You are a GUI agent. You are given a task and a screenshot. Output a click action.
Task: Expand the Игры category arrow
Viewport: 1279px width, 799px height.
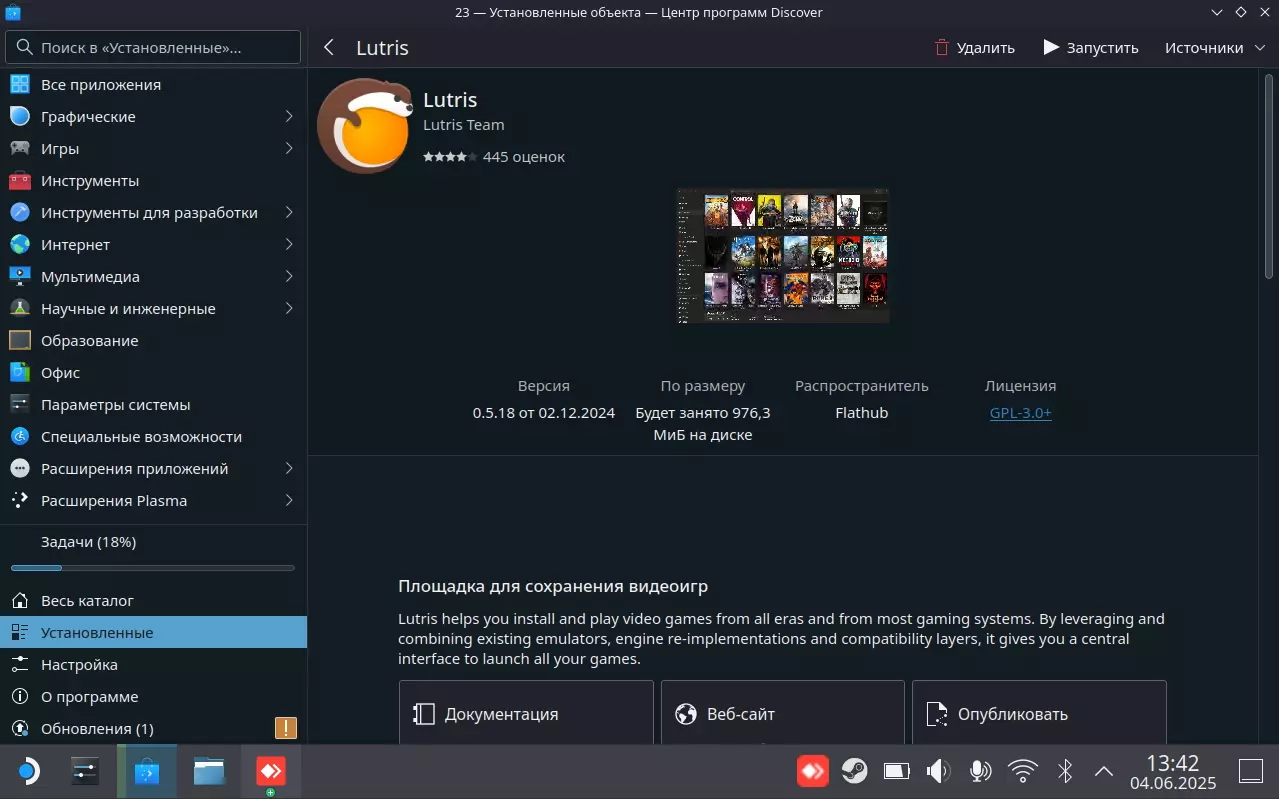[x=288, y=149]
